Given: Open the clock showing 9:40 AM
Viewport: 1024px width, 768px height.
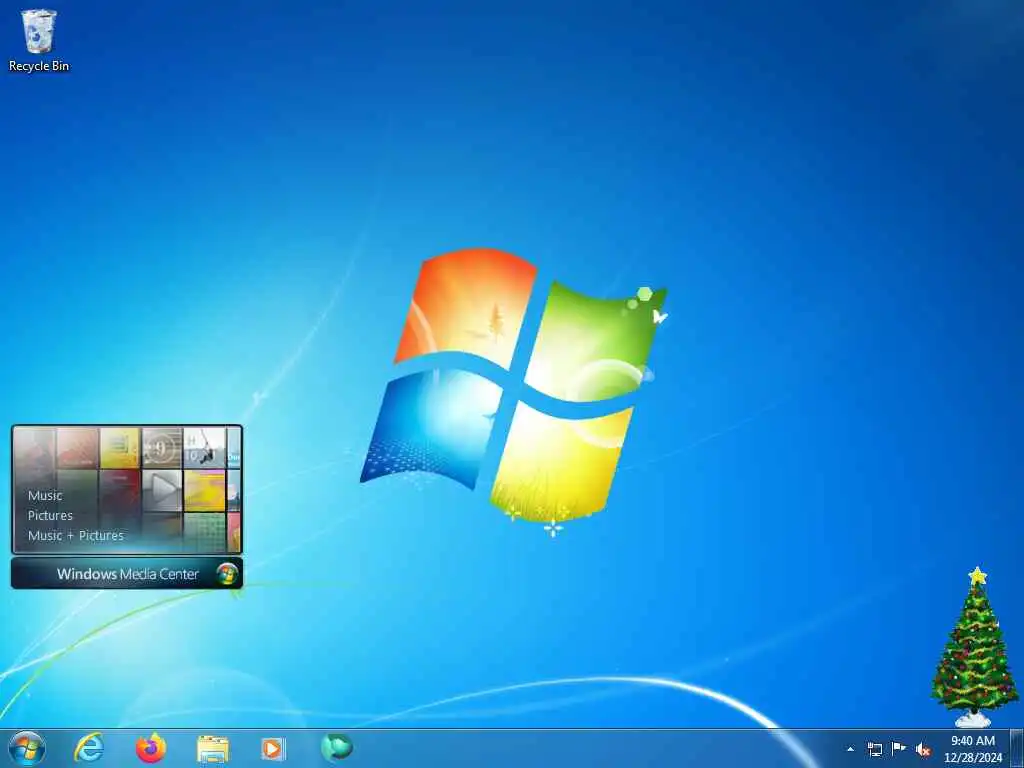Looking at the screenshot, I should (x=973, y=749).
